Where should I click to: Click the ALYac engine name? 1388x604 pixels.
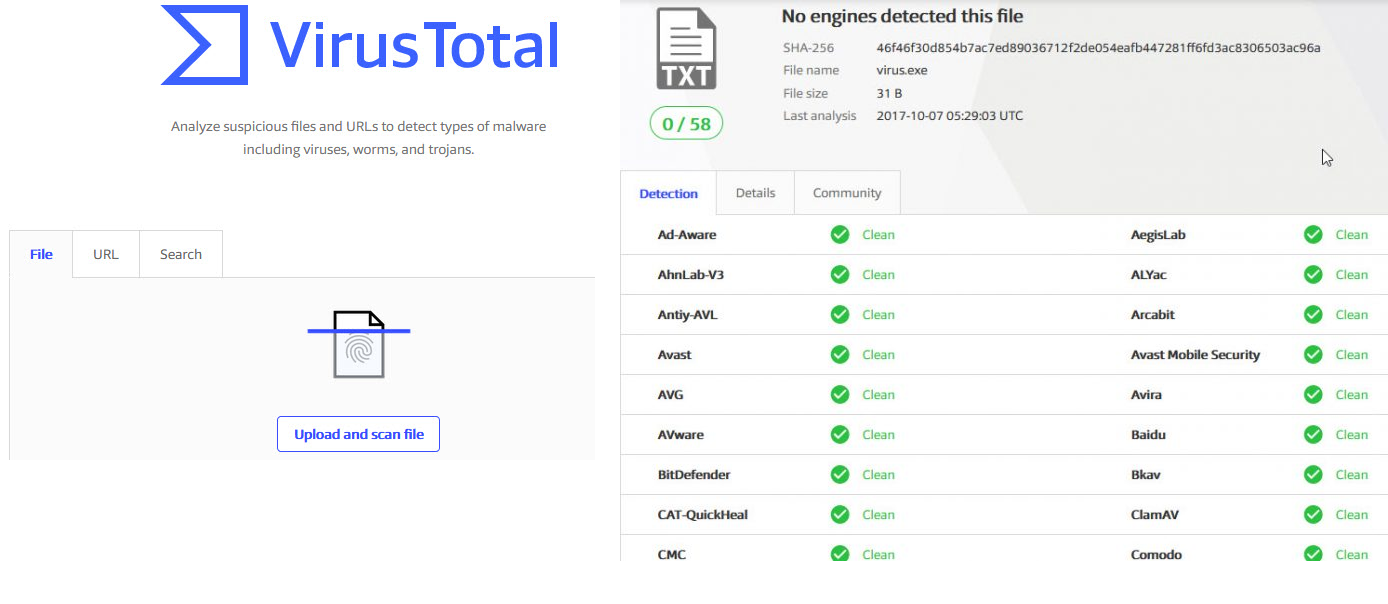(x=1148, y=274)
